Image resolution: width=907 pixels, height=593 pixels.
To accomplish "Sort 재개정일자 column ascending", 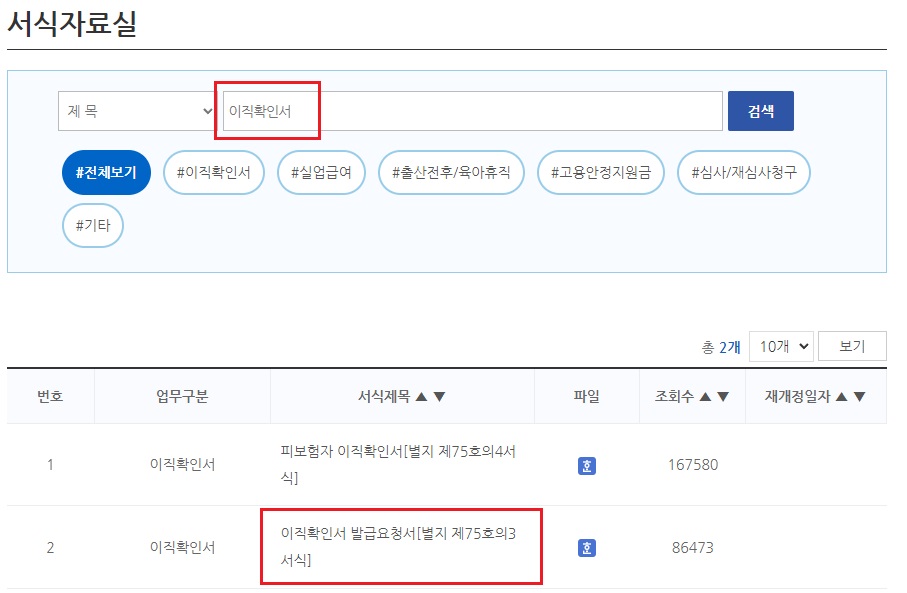I will click(x=841, y=395).
